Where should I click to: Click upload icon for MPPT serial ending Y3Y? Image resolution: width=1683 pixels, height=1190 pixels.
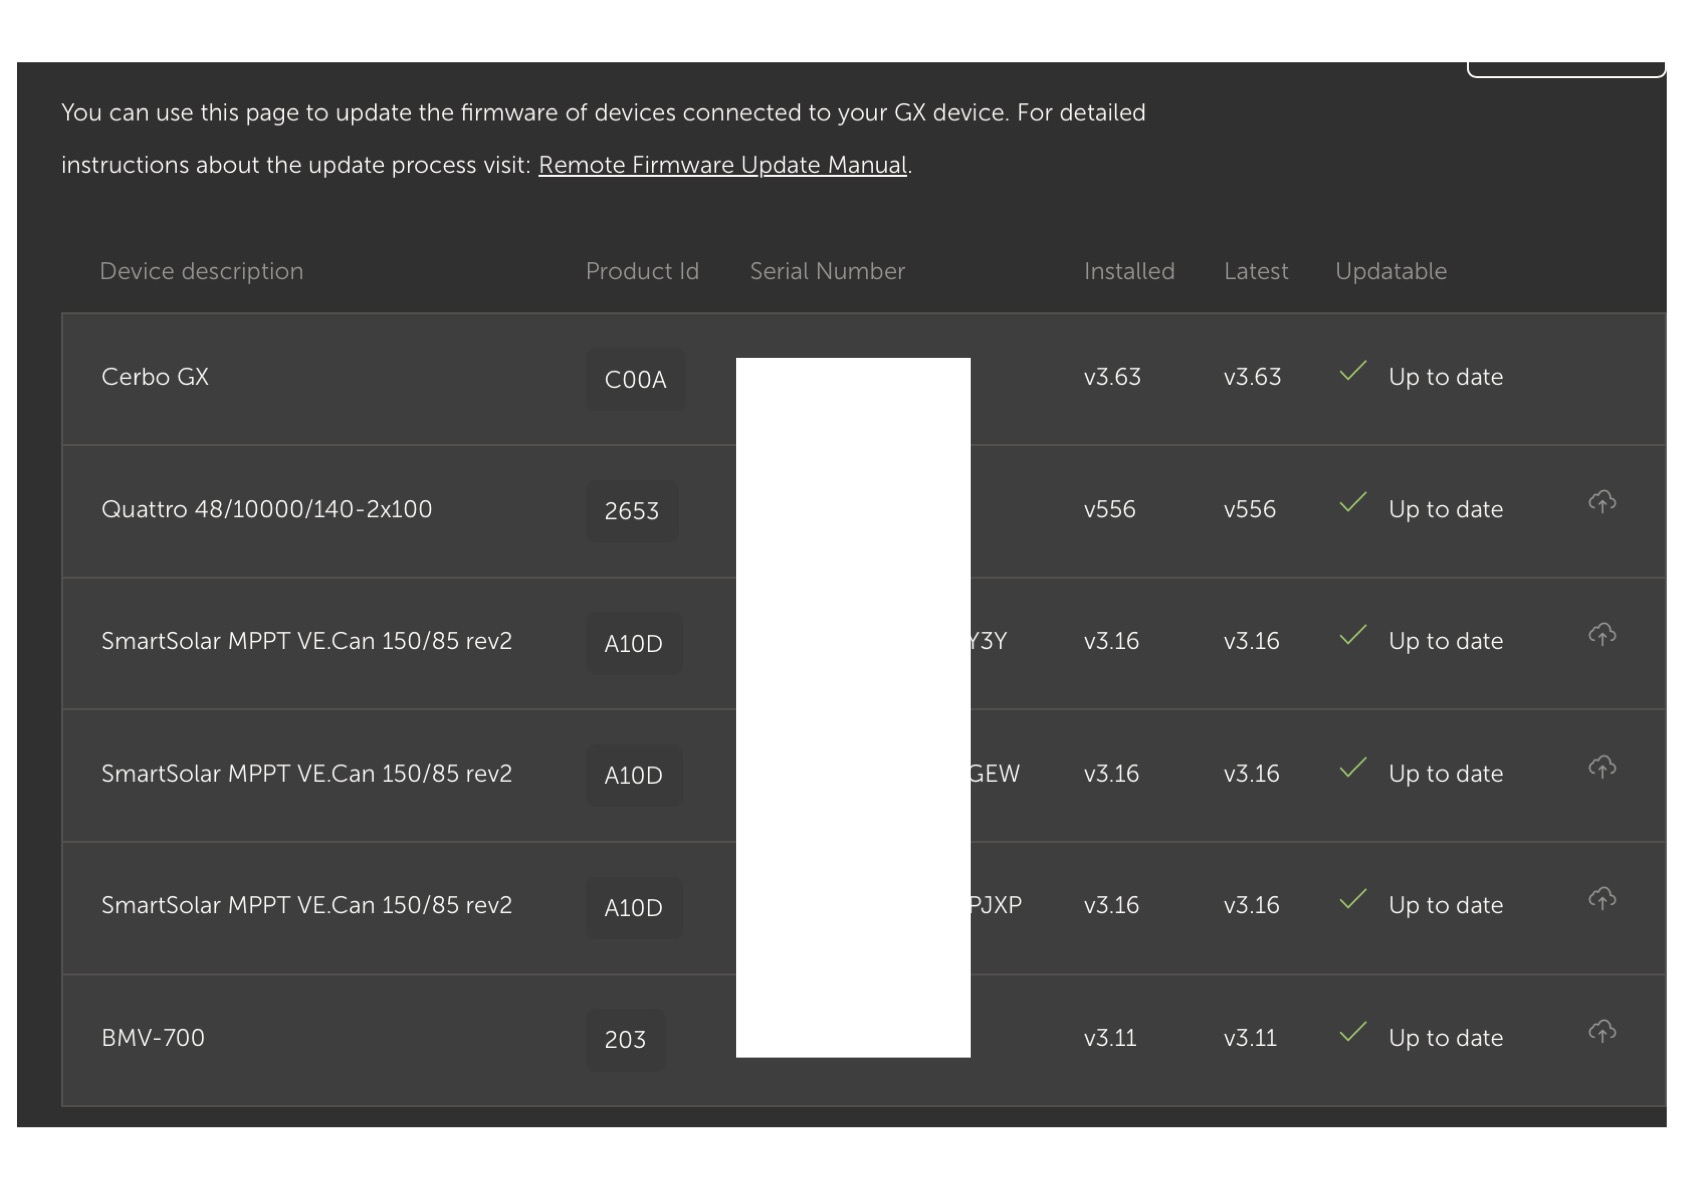[x=1602, y=635]
